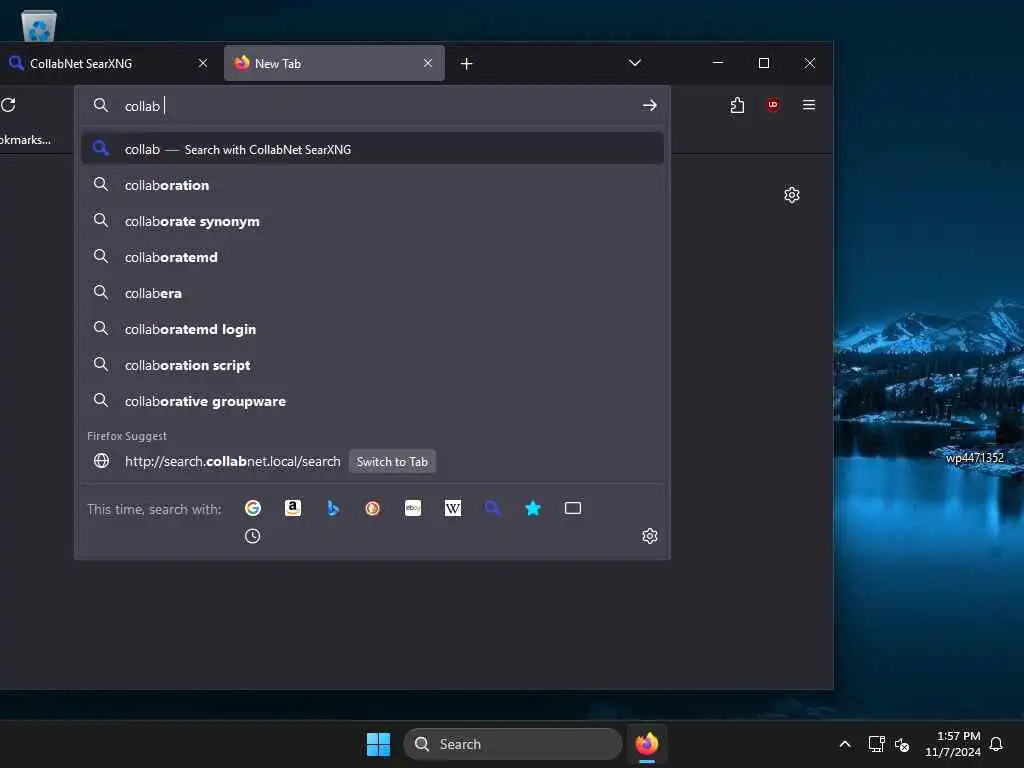The width and height of the screenshot is (1024, 768).
Task: Open the Windows Start menu
Action: click(x=378, y=744)
